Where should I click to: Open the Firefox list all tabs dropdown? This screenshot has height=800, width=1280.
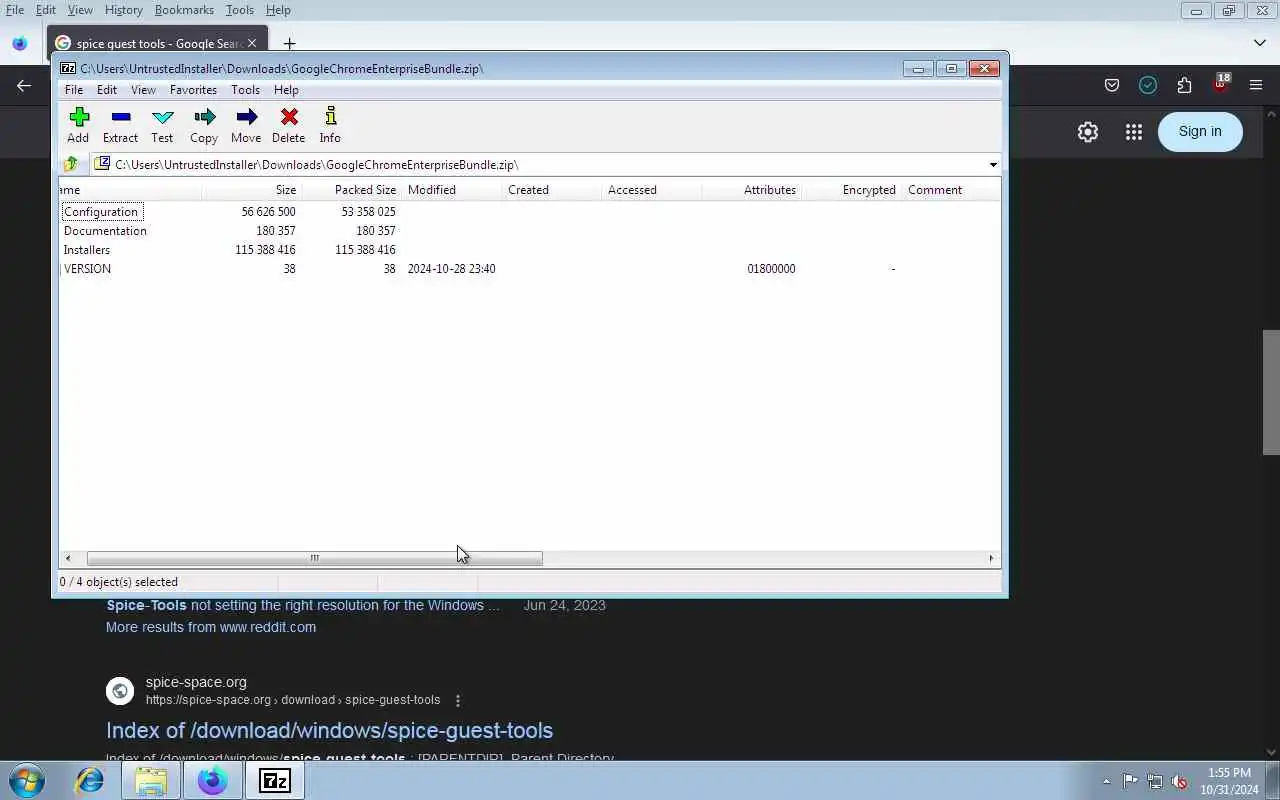[1259, 43]
